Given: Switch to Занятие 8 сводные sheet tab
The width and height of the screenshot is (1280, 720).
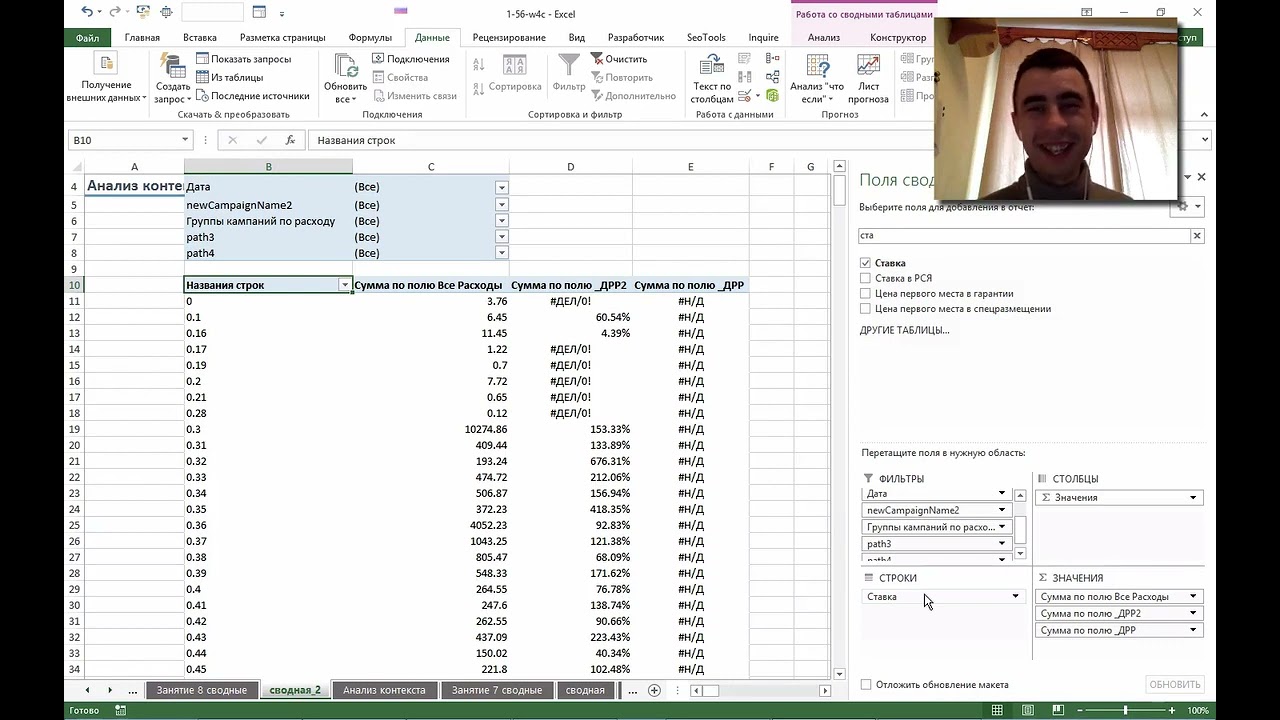Looking at the screenshot, I should 201,690.
